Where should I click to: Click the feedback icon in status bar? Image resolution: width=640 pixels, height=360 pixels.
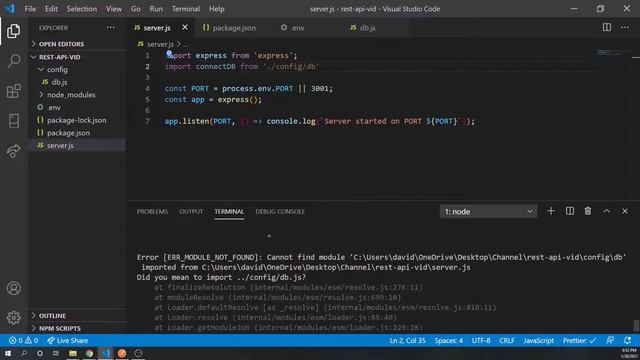click(x=610, y=340)
